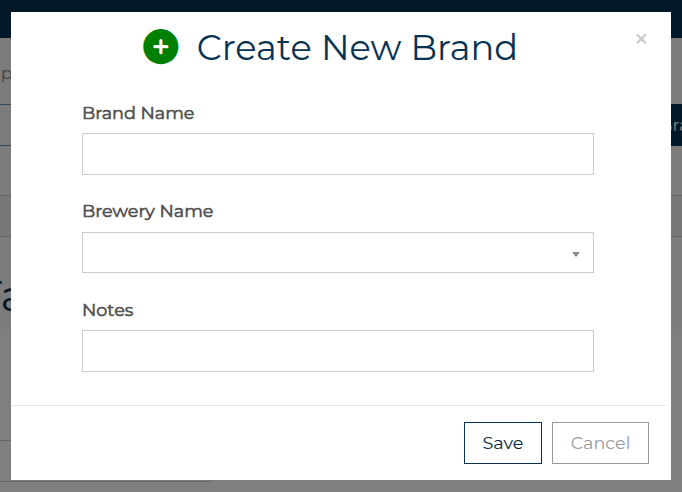The height and width of the screenshot is (492, 682).
Task: Click the Brewery Name dropdown arrow
Action: (575, 254)
